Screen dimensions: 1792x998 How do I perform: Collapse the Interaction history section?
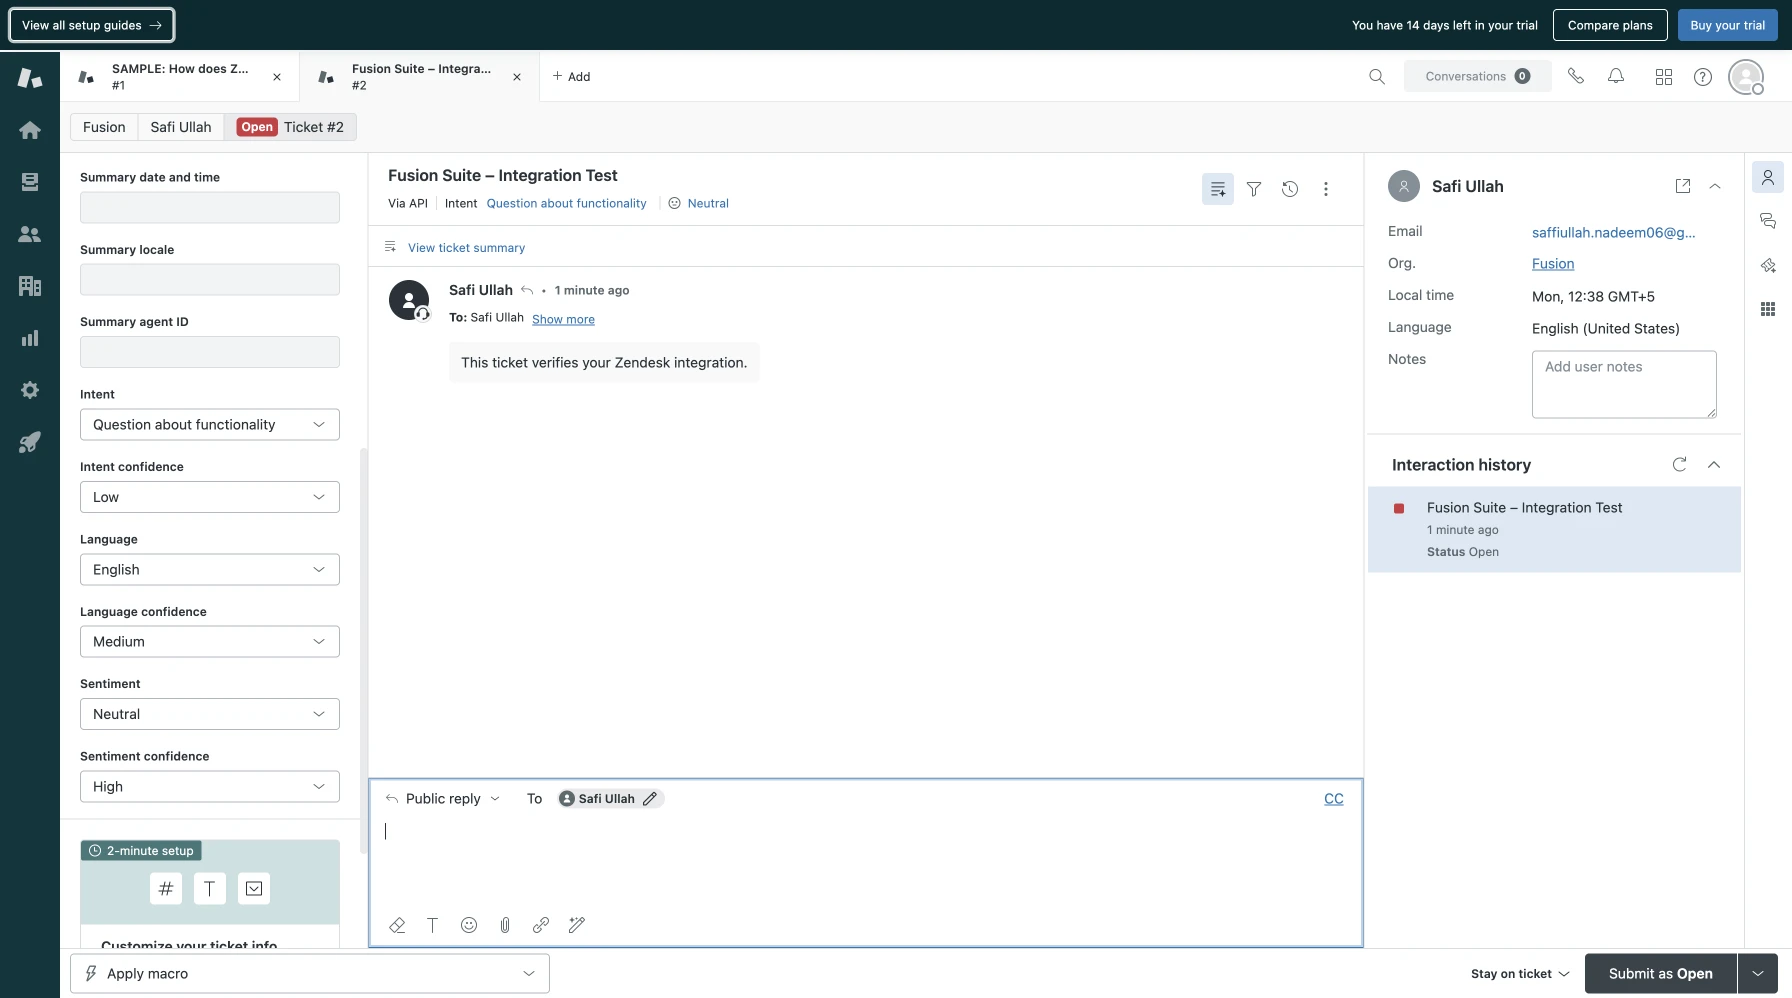coord(1714,465)
